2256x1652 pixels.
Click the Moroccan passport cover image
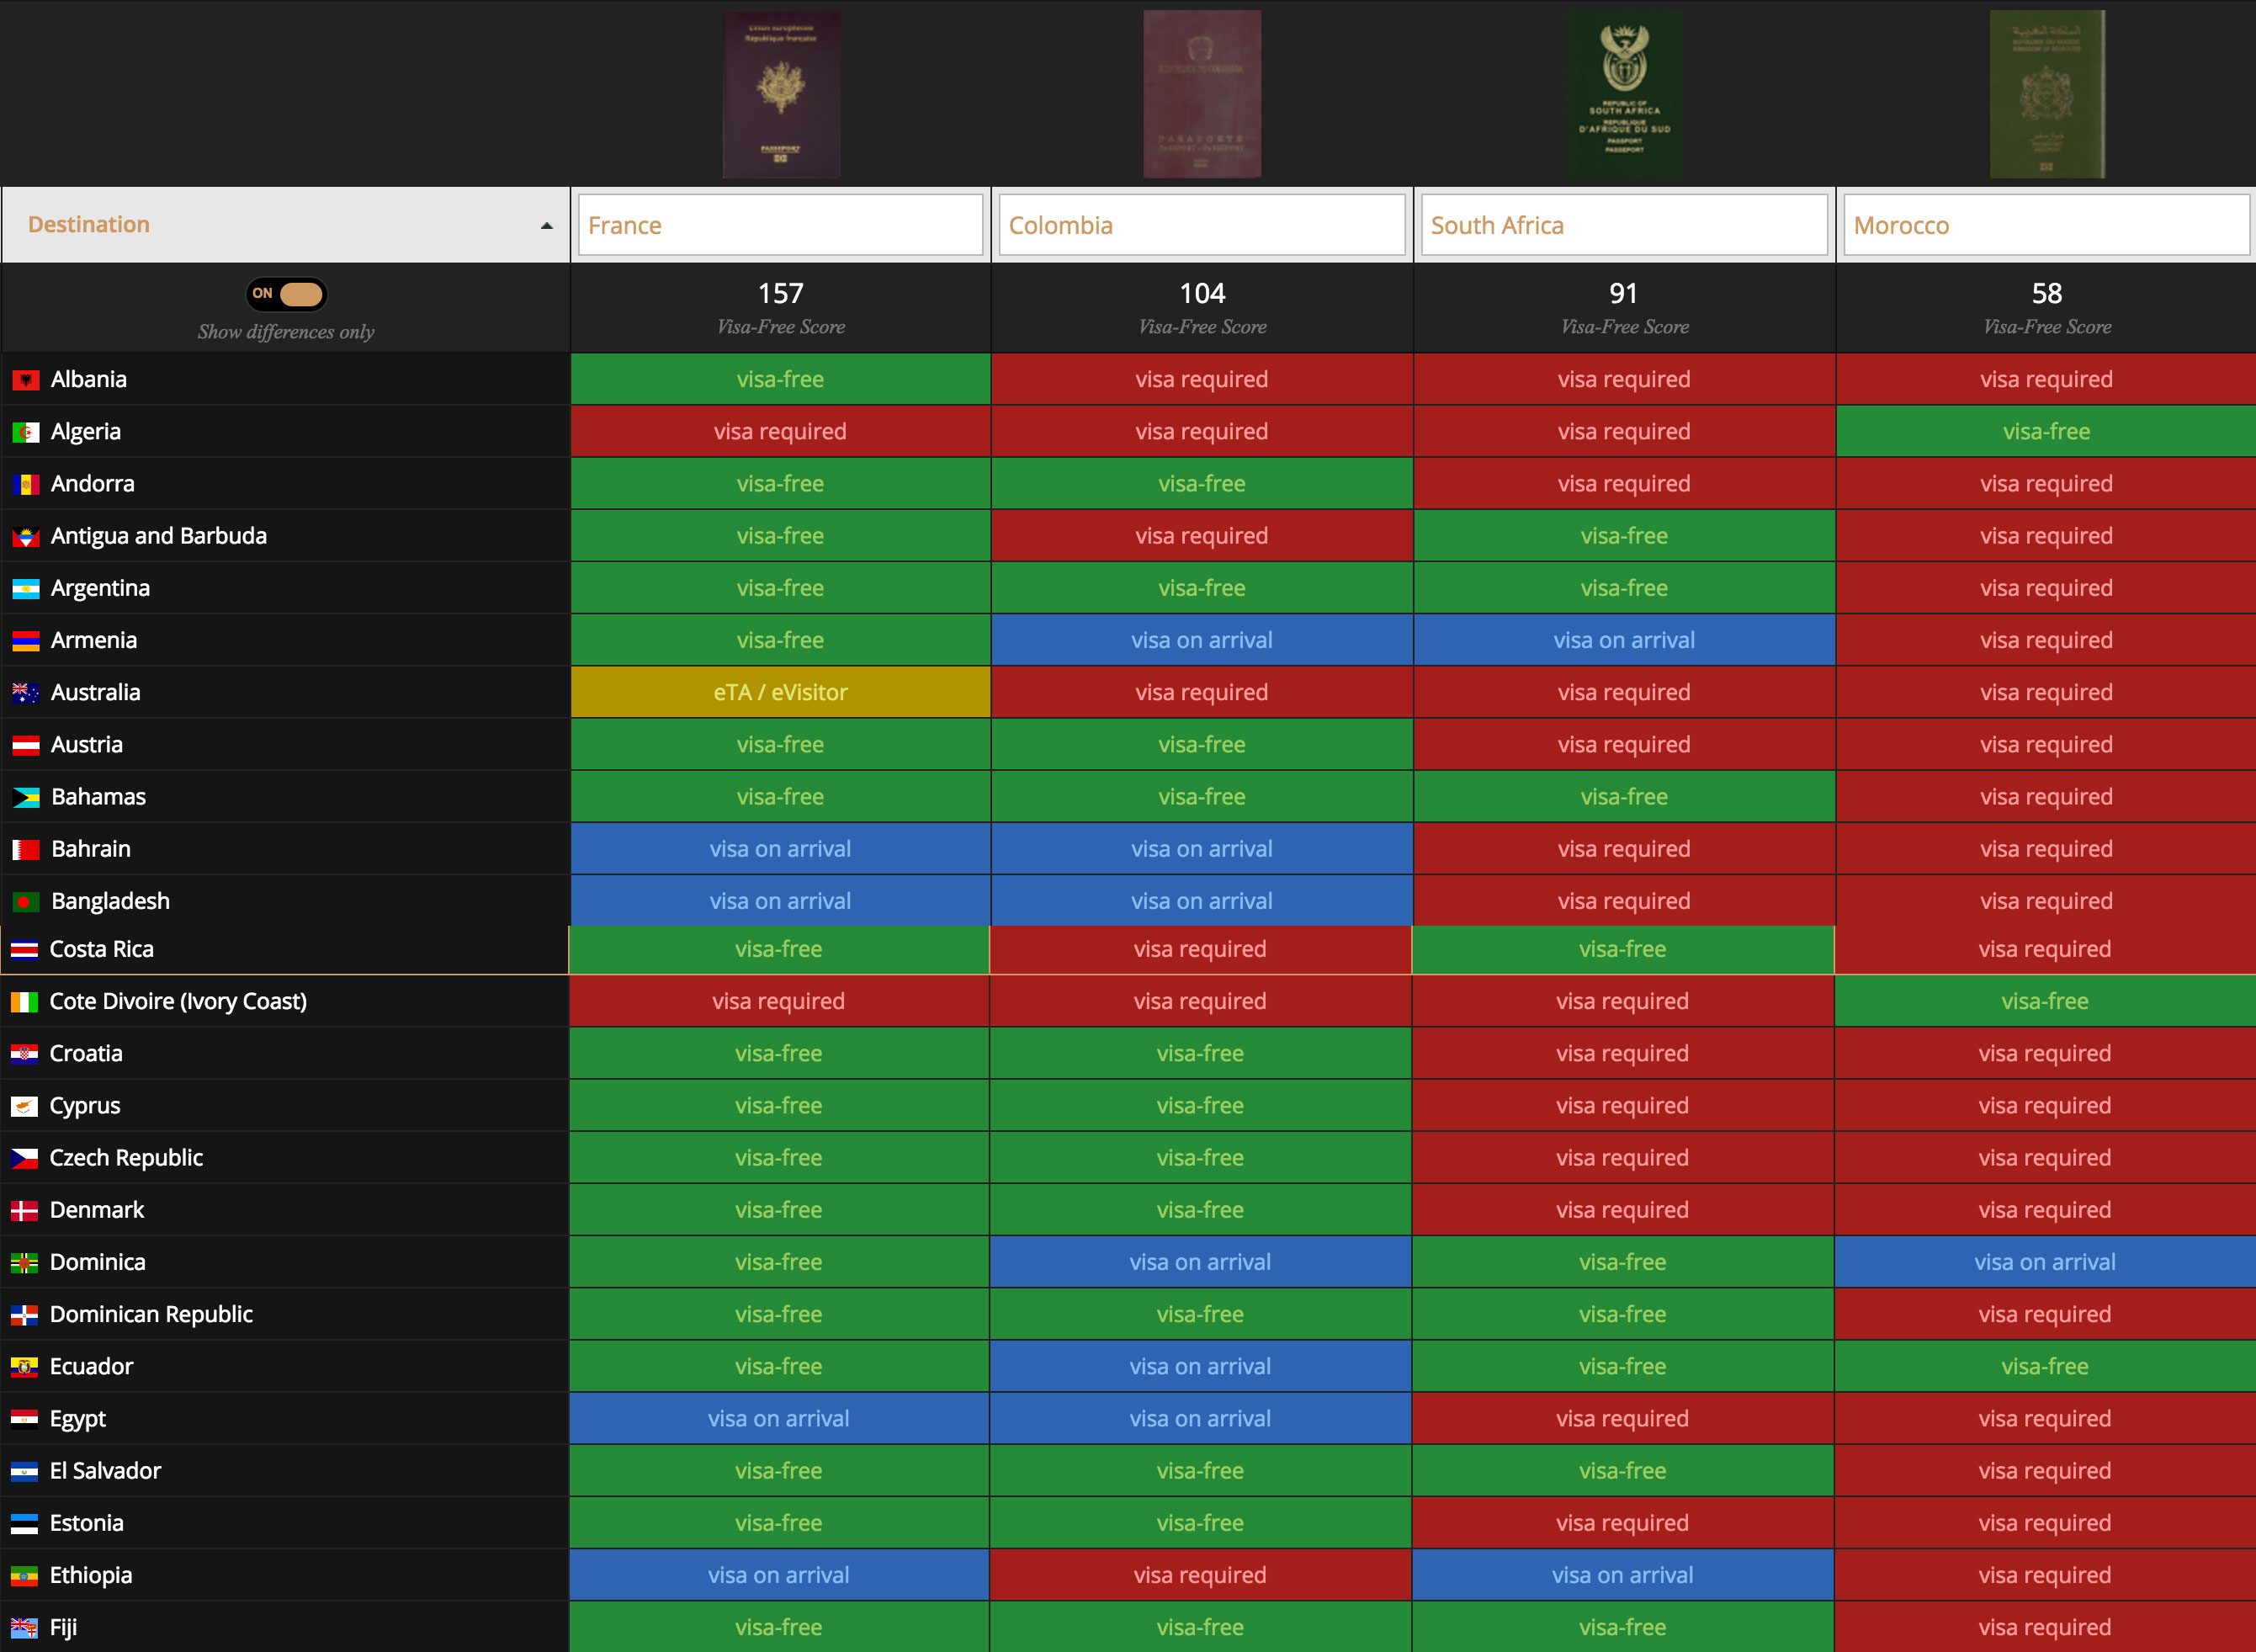point(2047,95)
